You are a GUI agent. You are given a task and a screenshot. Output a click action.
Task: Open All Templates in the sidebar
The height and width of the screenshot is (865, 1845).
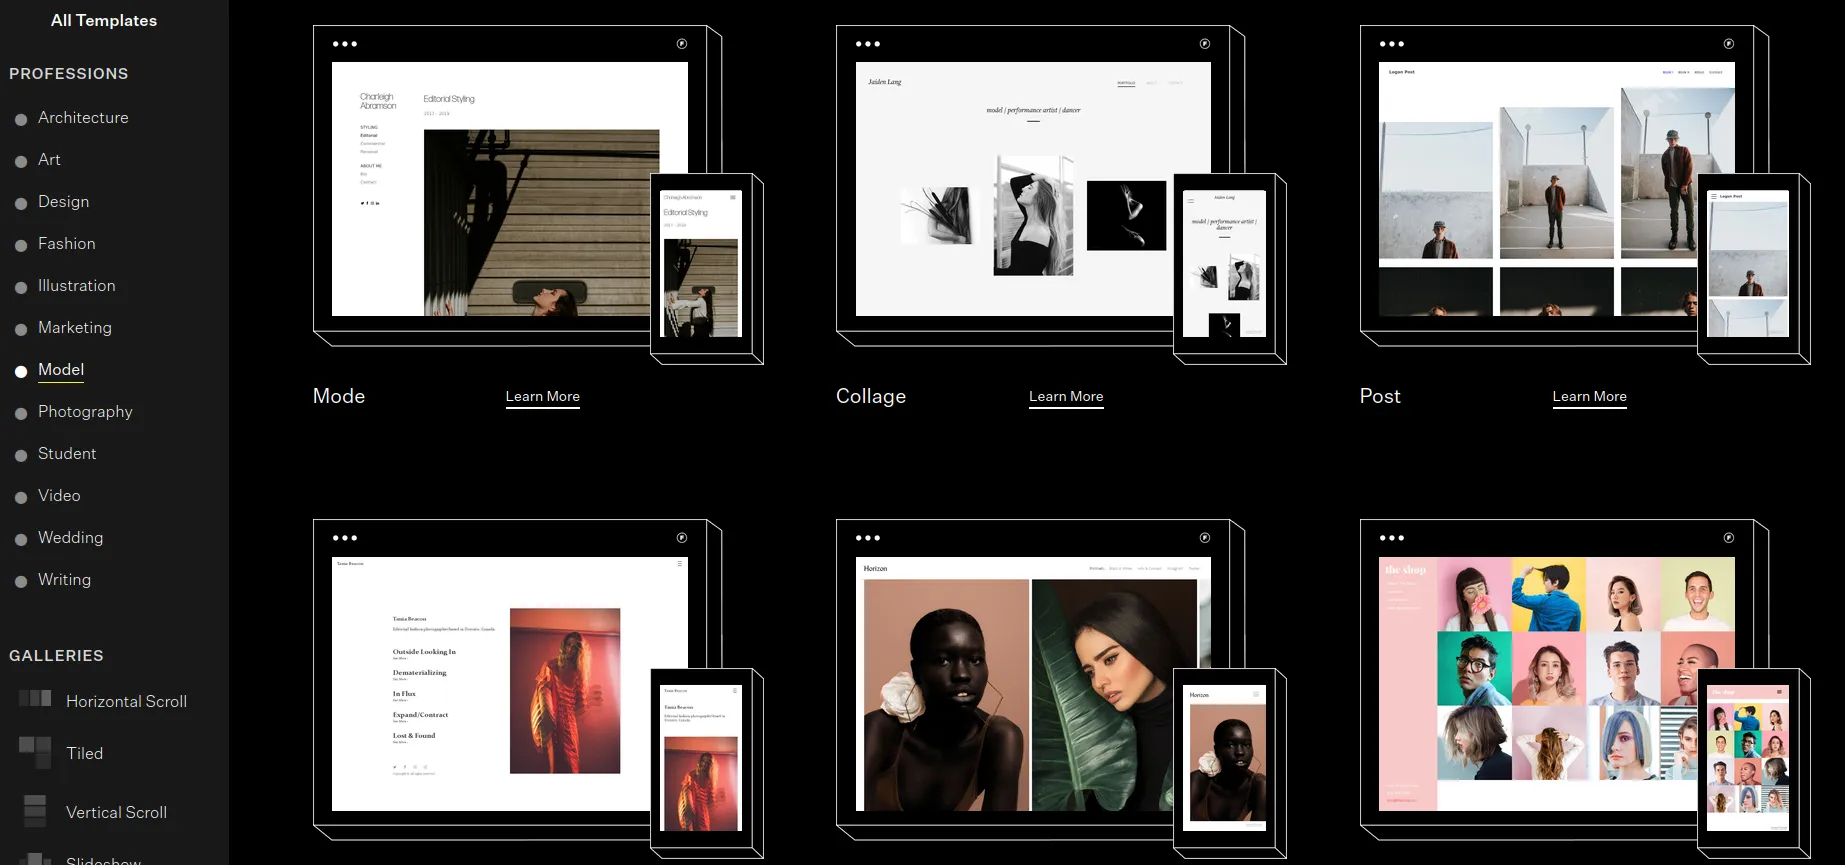(x=104, y=20)
